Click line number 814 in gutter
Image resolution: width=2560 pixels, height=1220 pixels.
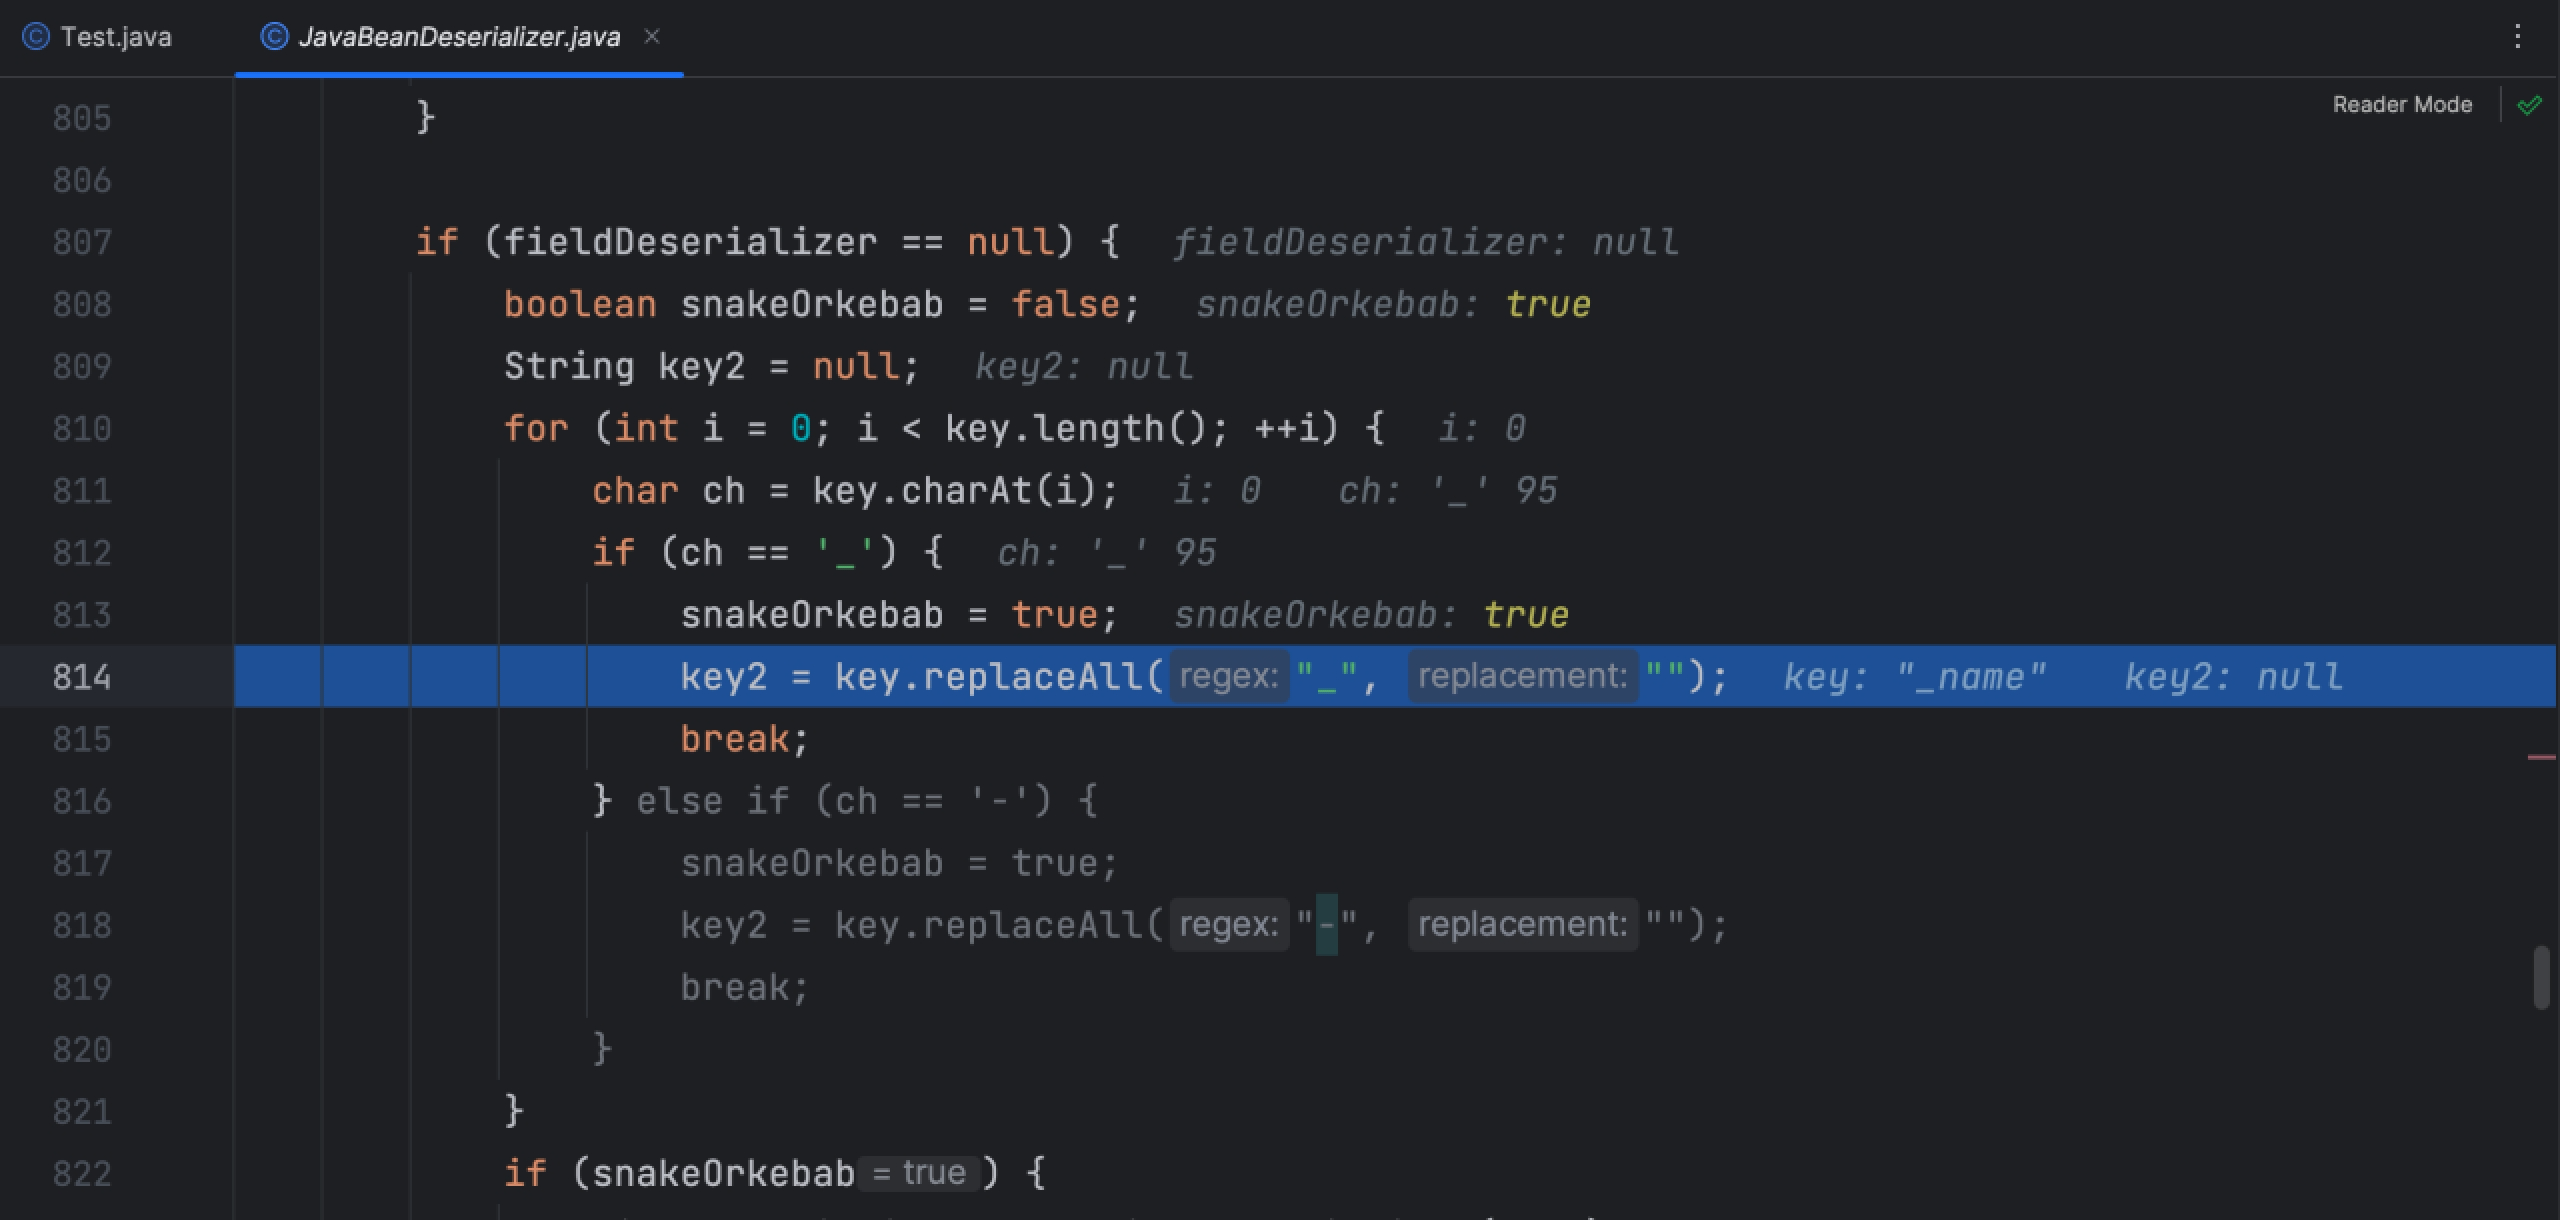(x=82, y=677)
